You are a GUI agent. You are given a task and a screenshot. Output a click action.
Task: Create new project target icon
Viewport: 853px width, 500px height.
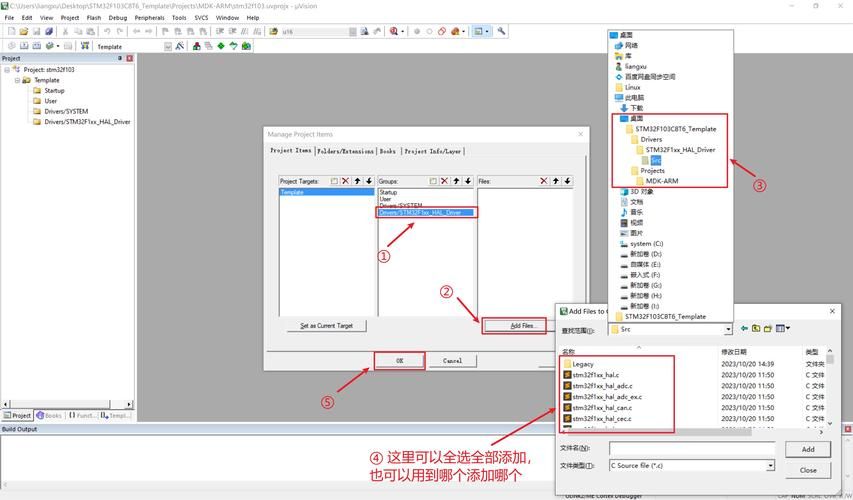tap(333, 181)
